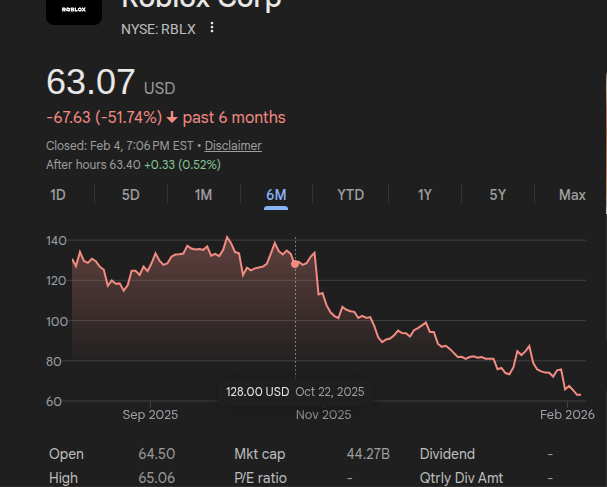The height and width of the screenshot is (487, 607).
Task: Switch chart to YTD range
Action: click(x=350, y=195)
